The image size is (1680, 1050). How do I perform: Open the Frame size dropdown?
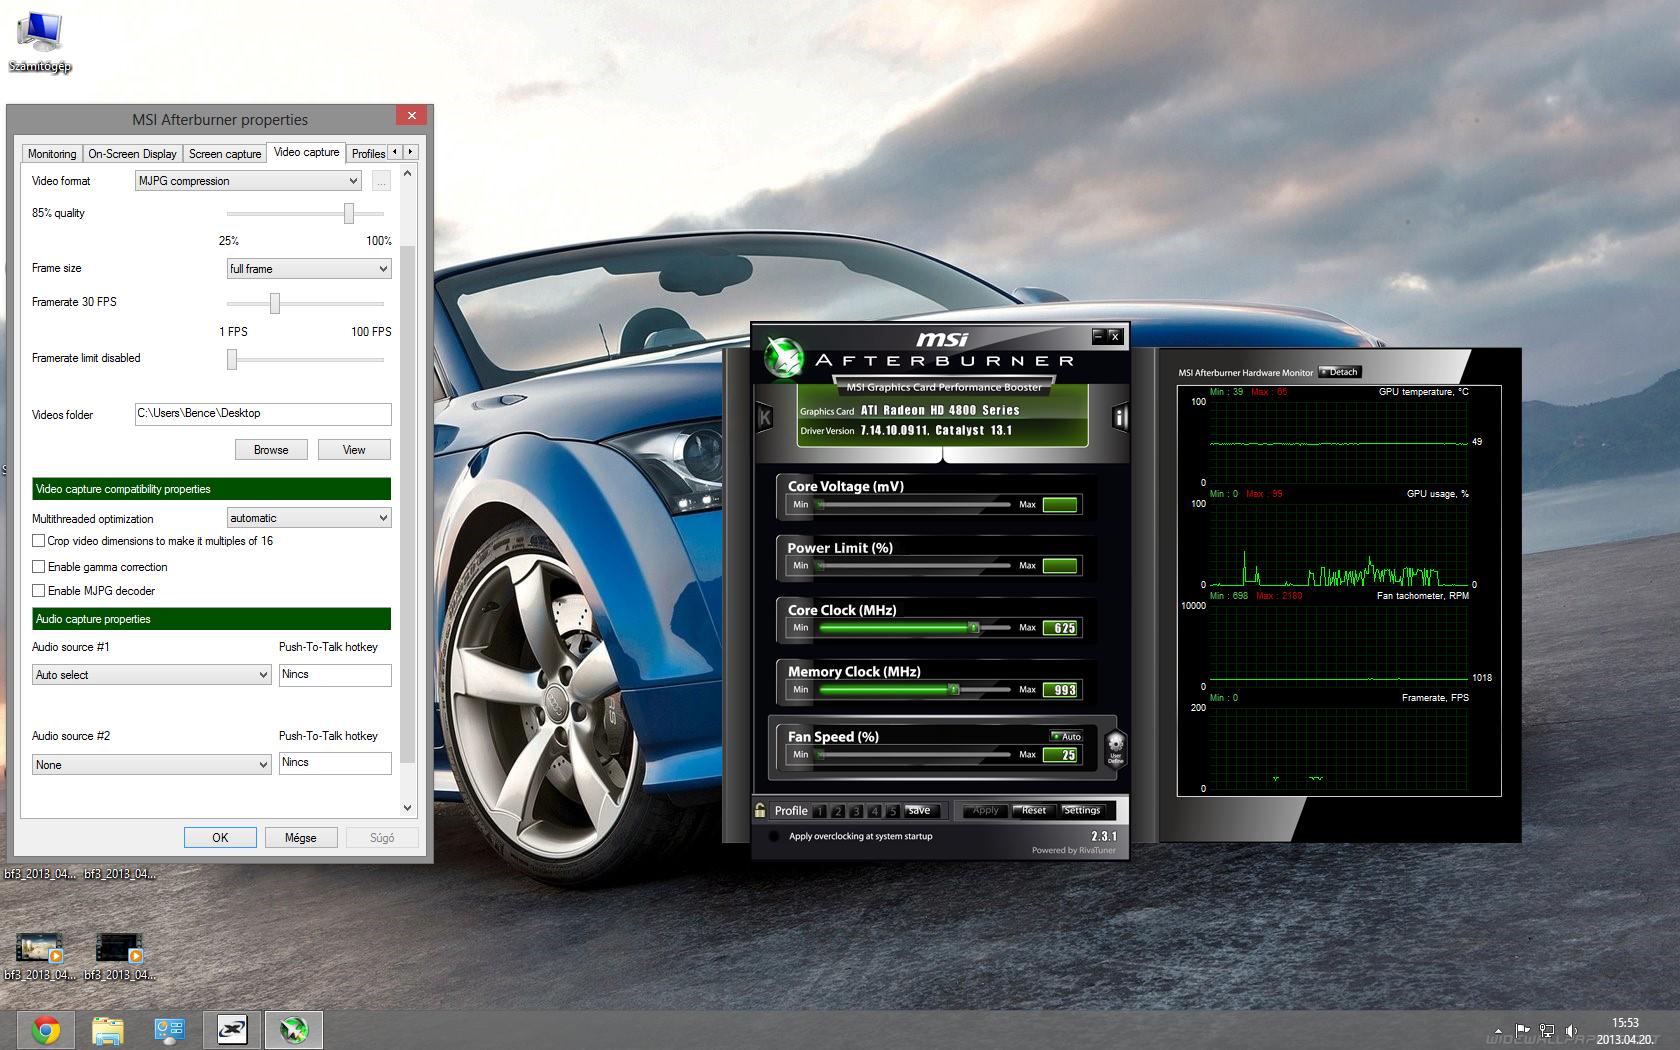point(309,269)
